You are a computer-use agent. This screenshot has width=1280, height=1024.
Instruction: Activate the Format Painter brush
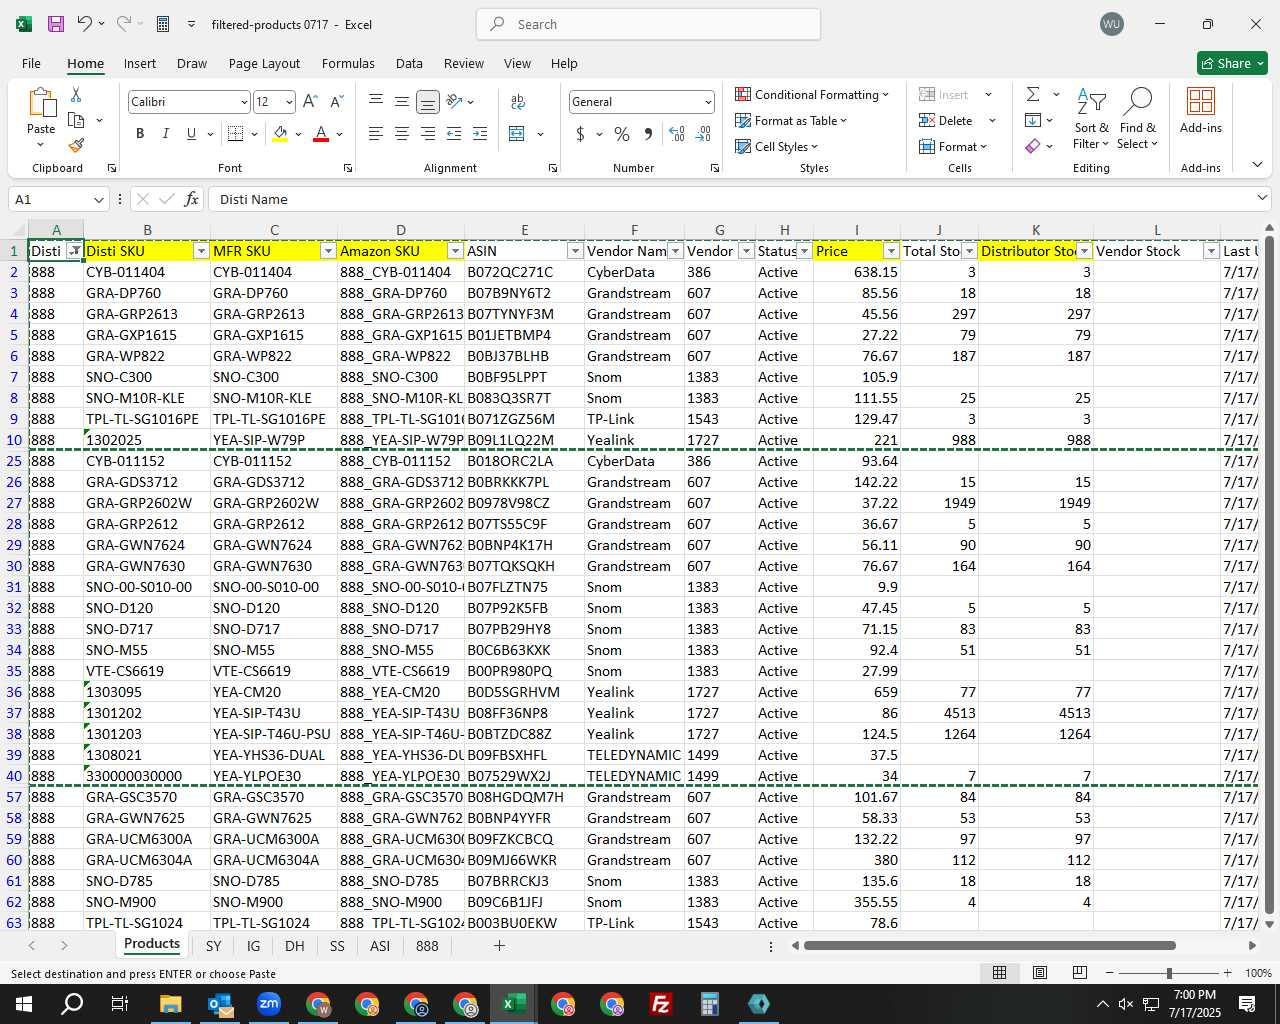(x=76, y=145)
